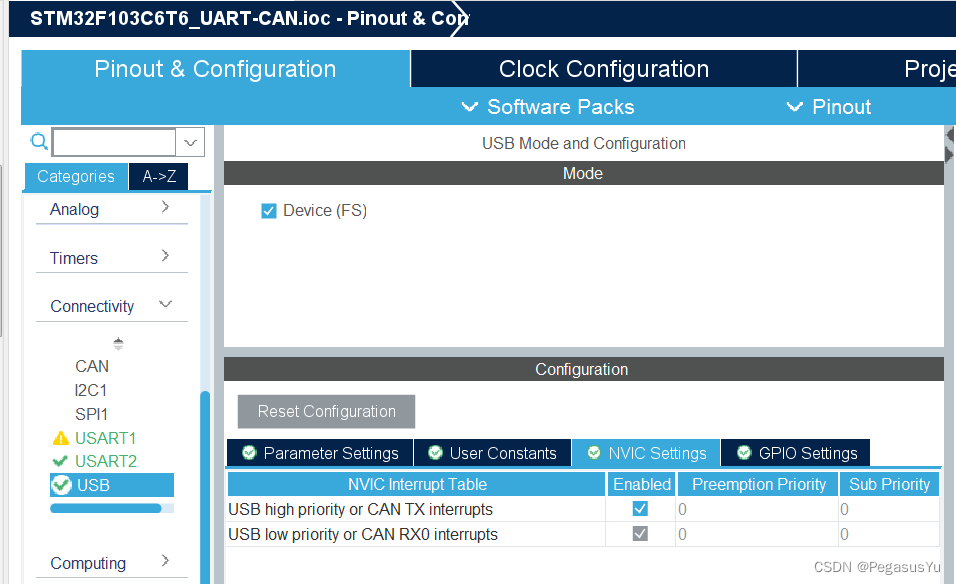Screen dimensions: 956x584
Task: Click the warning icon beside USART1
Action: [59, 437]
